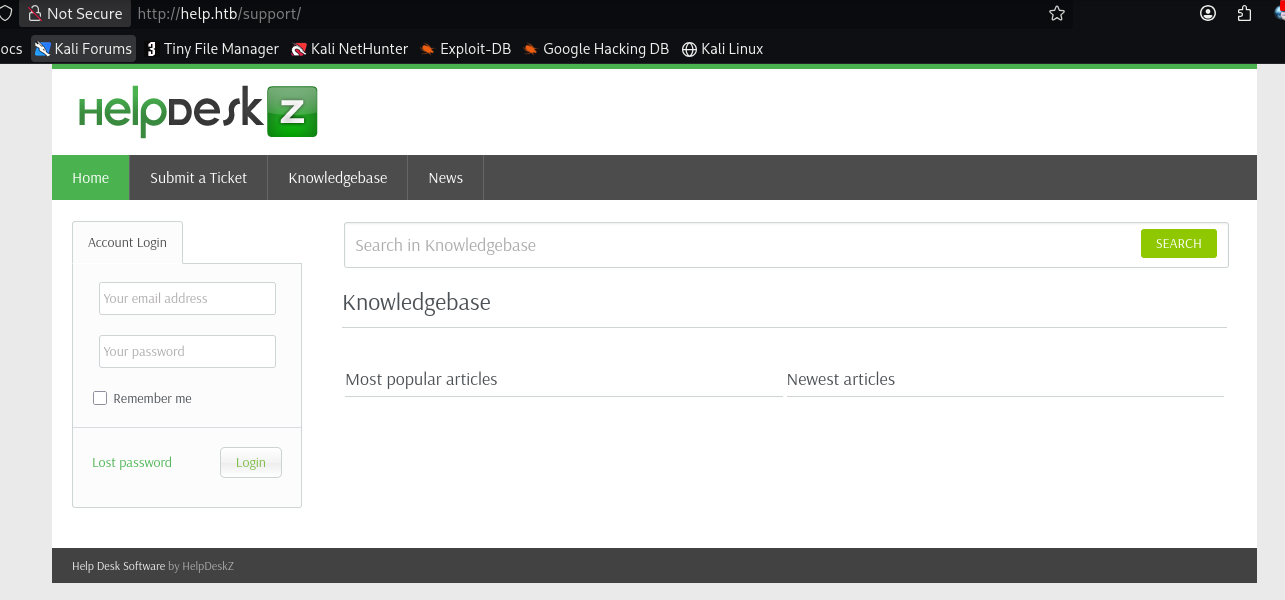Select the Account Login tab
The image size is (1285, 600).
[x=128, y=242]
